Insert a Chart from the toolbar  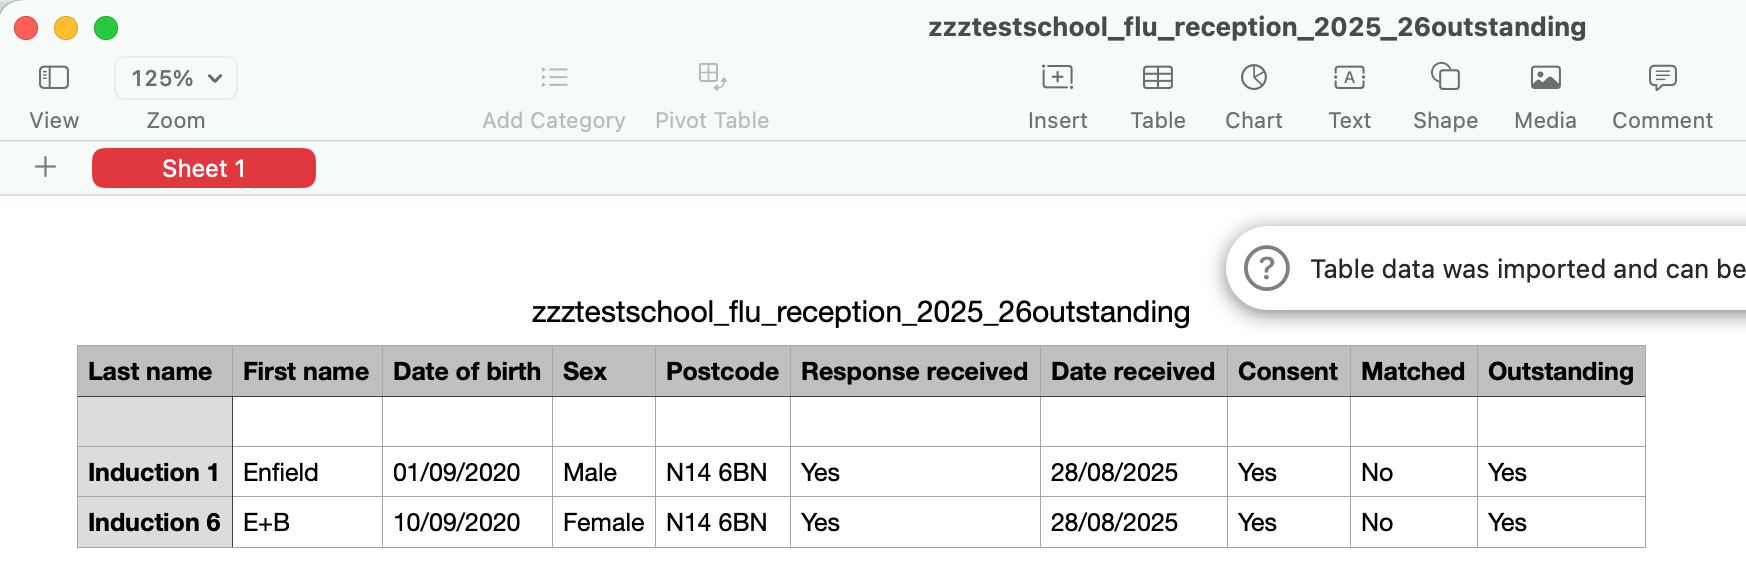coord(1254,78)
